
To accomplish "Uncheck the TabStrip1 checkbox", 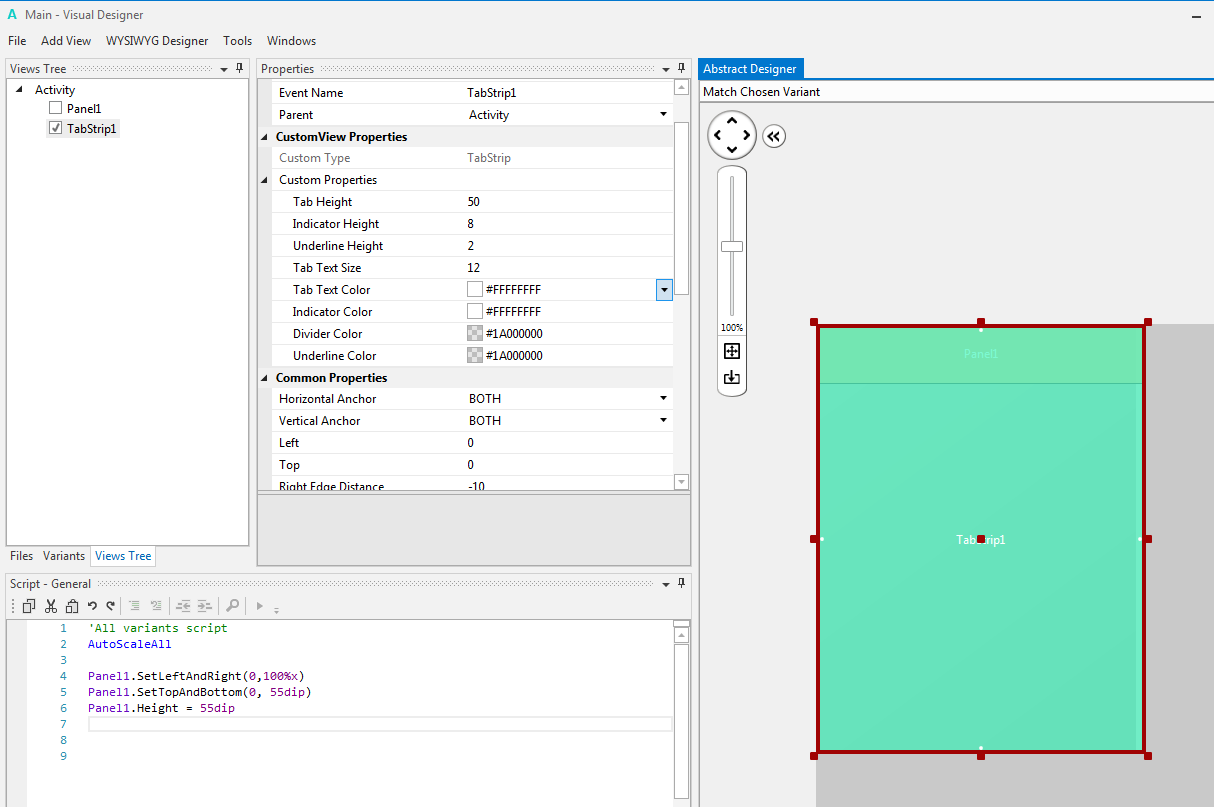I will point(56,128).
